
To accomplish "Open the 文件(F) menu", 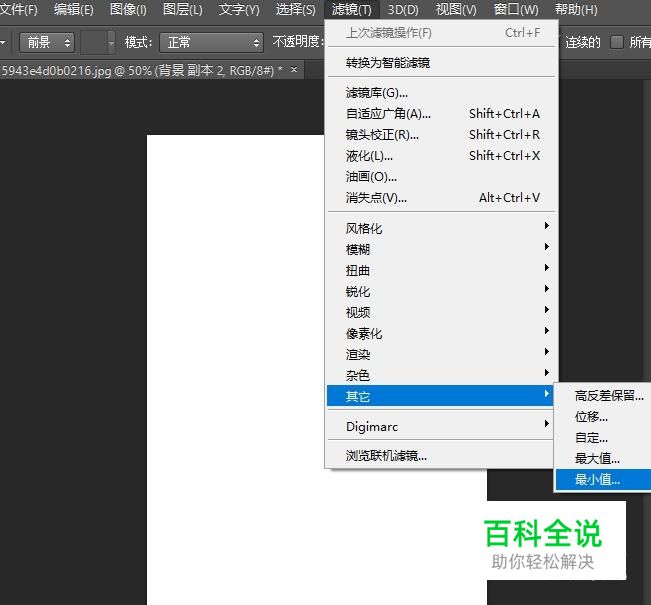I will (18, 9).
